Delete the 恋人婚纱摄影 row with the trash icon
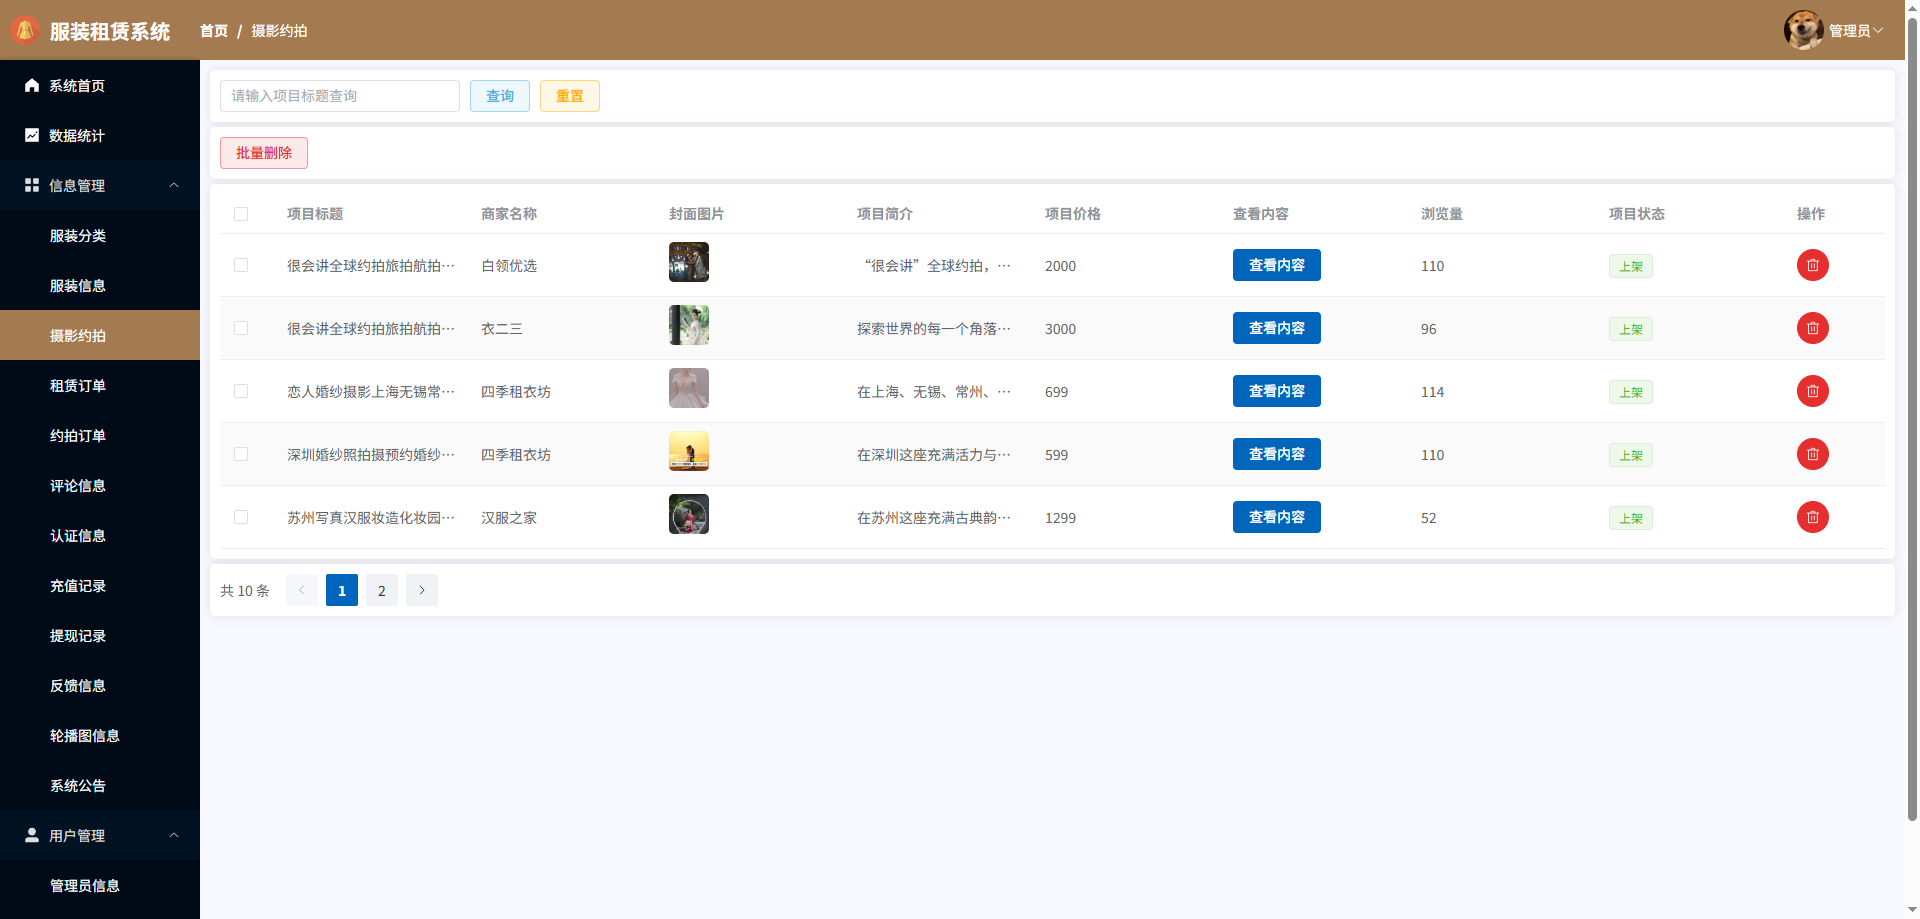 (x=1812, y=391)
